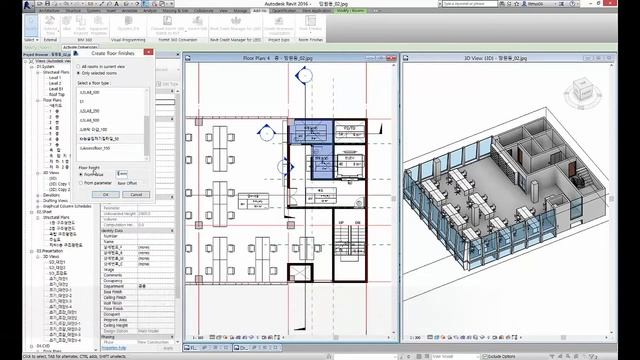Screen dimensions: 640x360
Task: Click the floor plan view vertical scrollbar
Action: point(394,199)
